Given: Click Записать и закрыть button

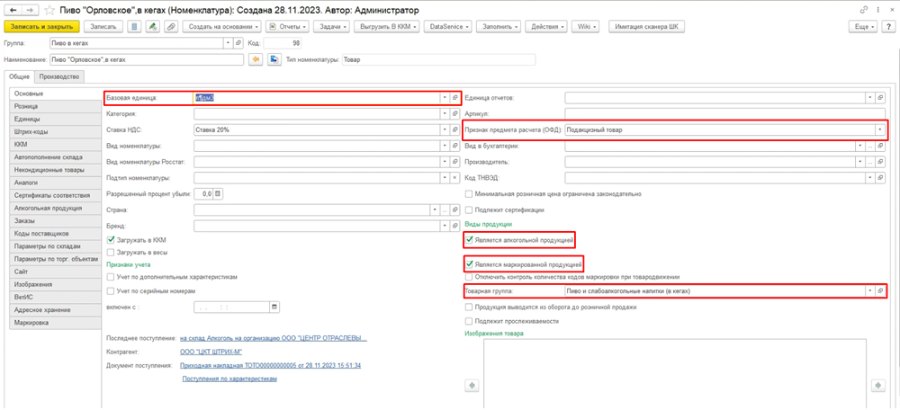Looking at the screenshot, I should (x=41, y=26).
